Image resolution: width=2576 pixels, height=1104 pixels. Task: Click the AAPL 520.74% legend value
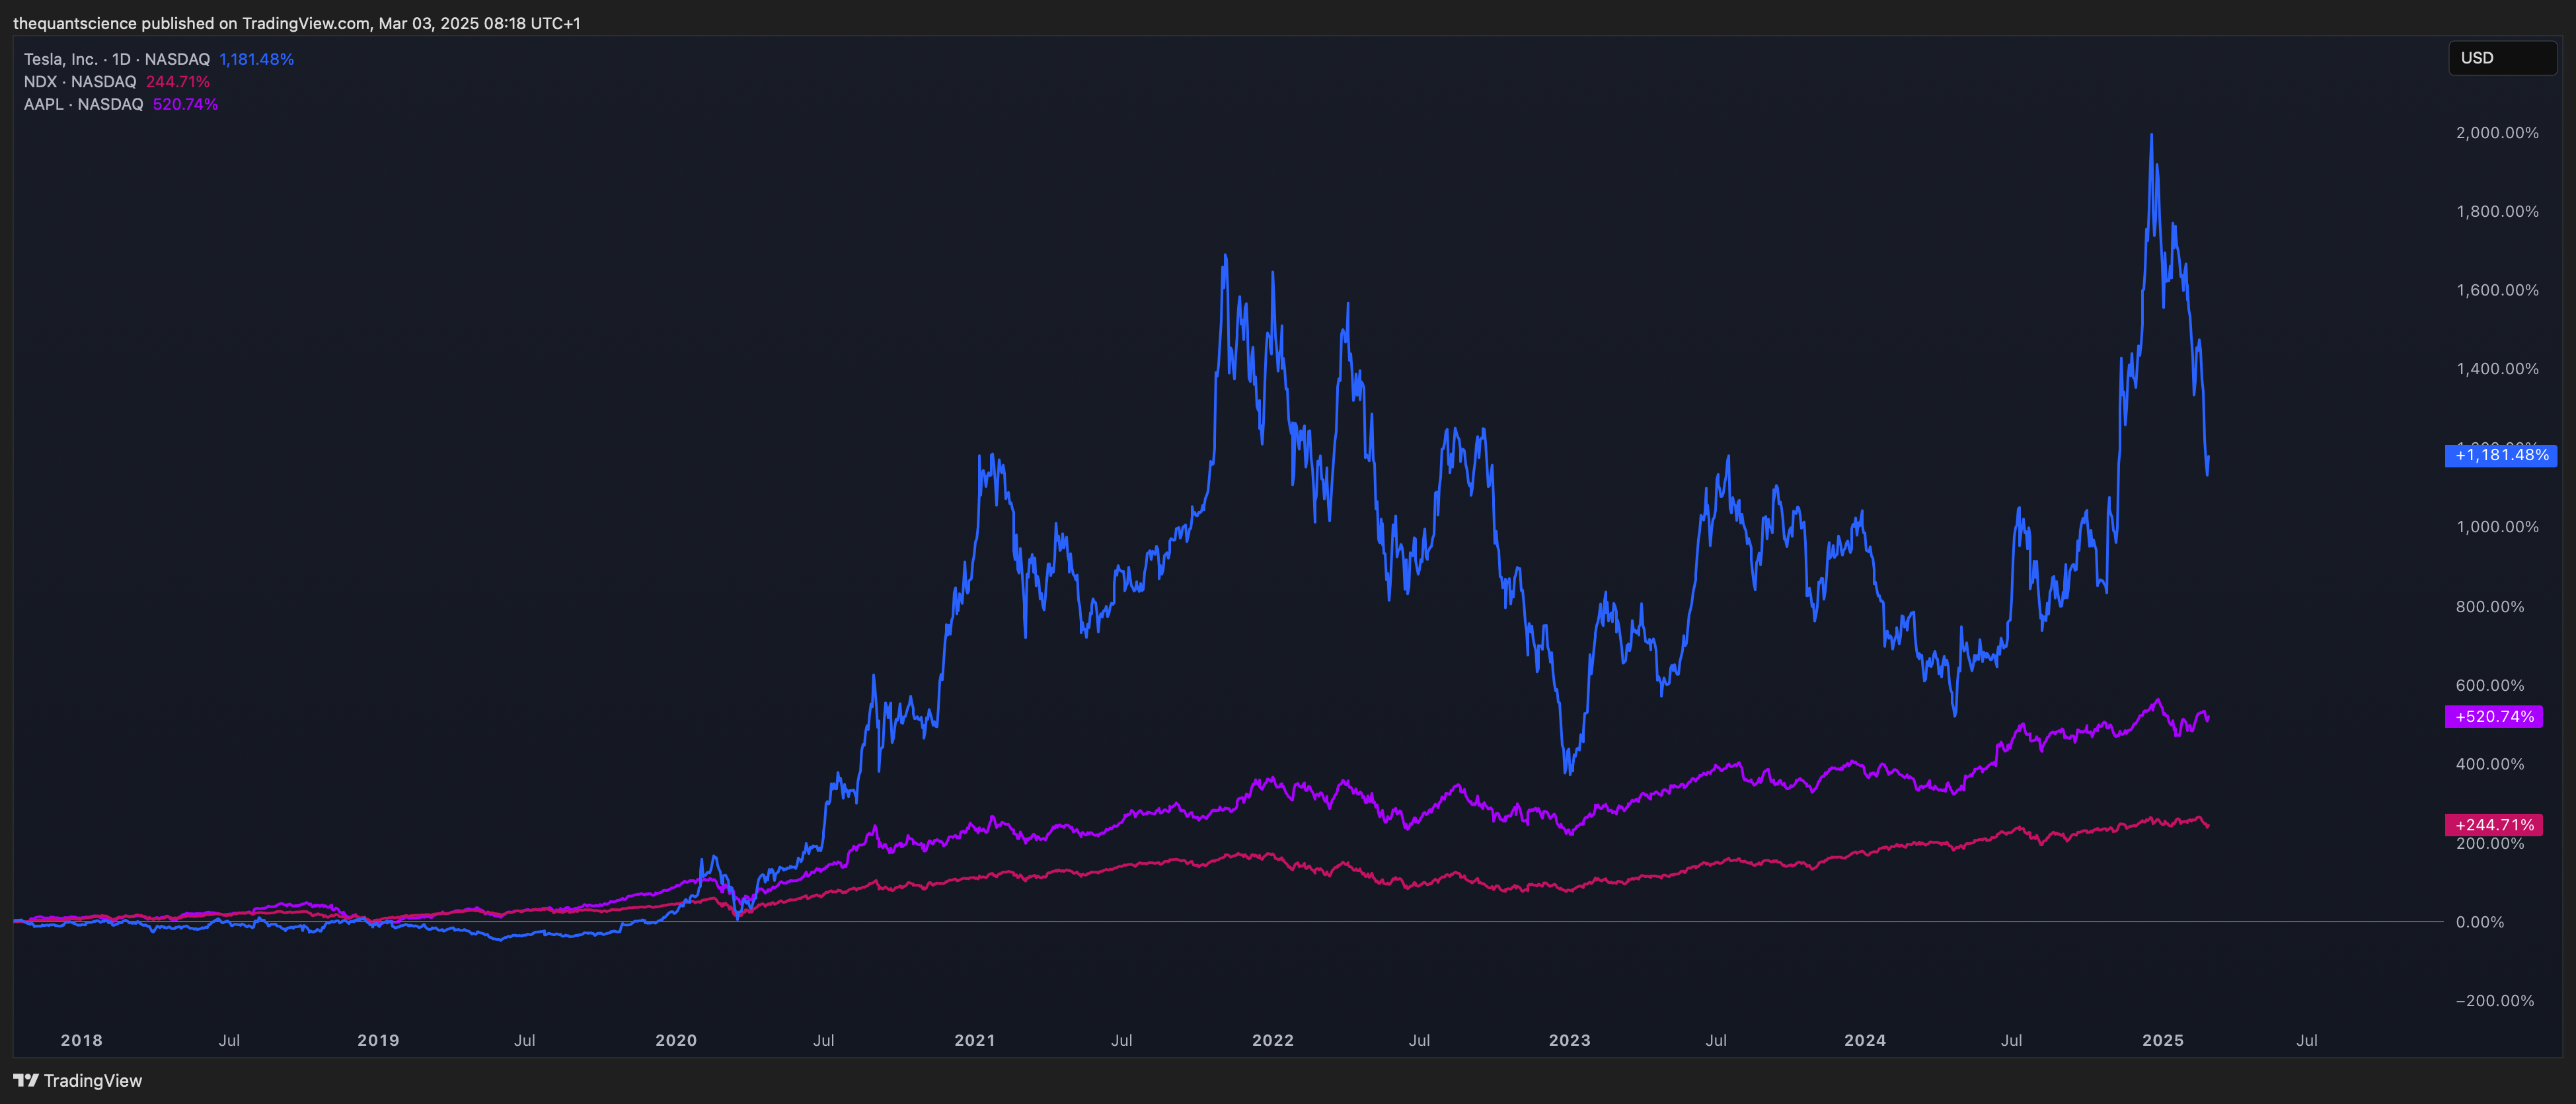point(186,104)
